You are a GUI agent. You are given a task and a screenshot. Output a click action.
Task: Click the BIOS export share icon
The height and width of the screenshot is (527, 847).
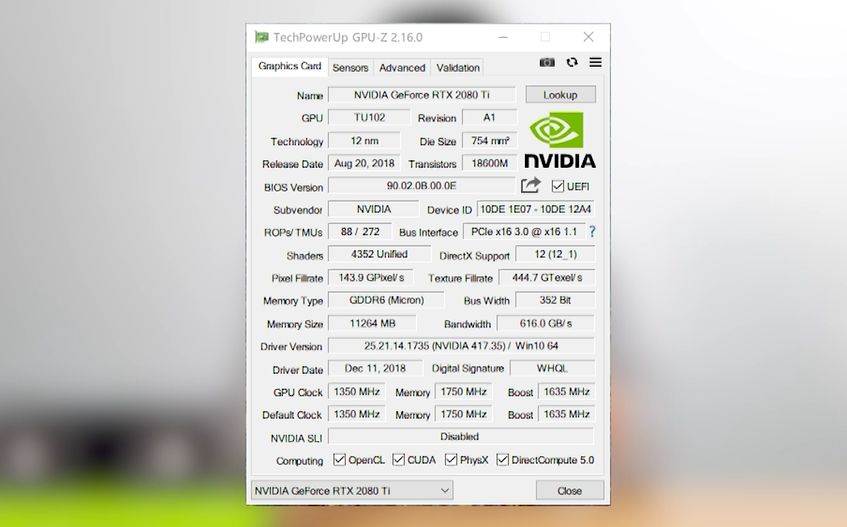530,185
